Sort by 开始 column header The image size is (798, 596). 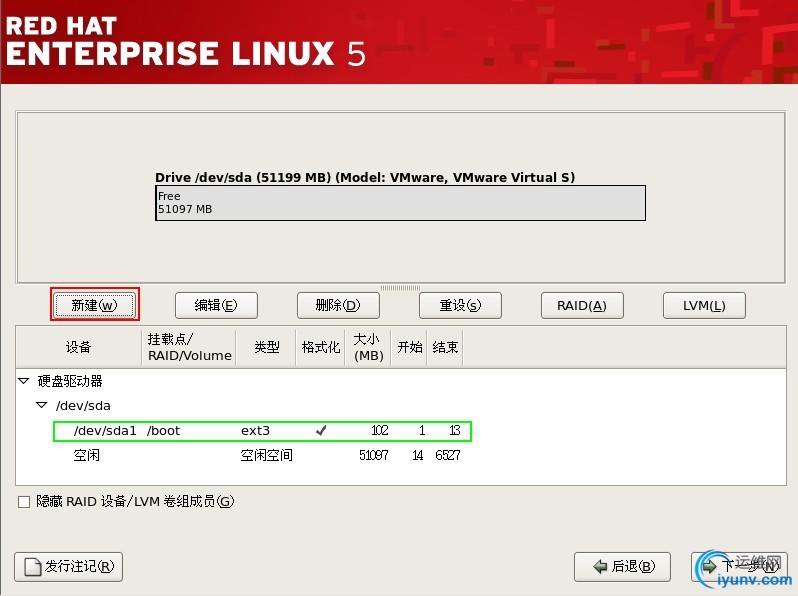click(409, 347)
